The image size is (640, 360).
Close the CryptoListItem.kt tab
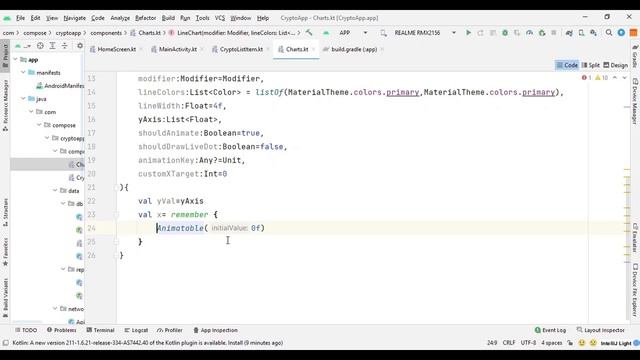tap(268, 49)
